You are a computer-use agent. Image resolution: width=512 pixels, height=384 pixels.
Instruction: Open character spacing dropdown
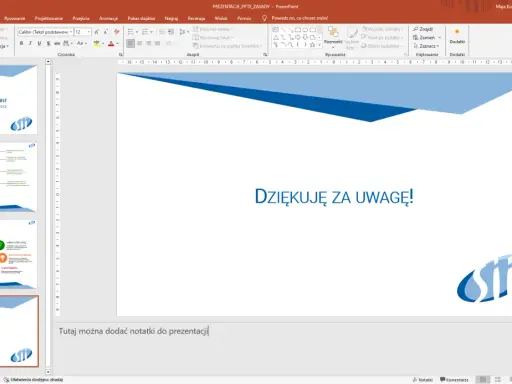click(67, 43)
